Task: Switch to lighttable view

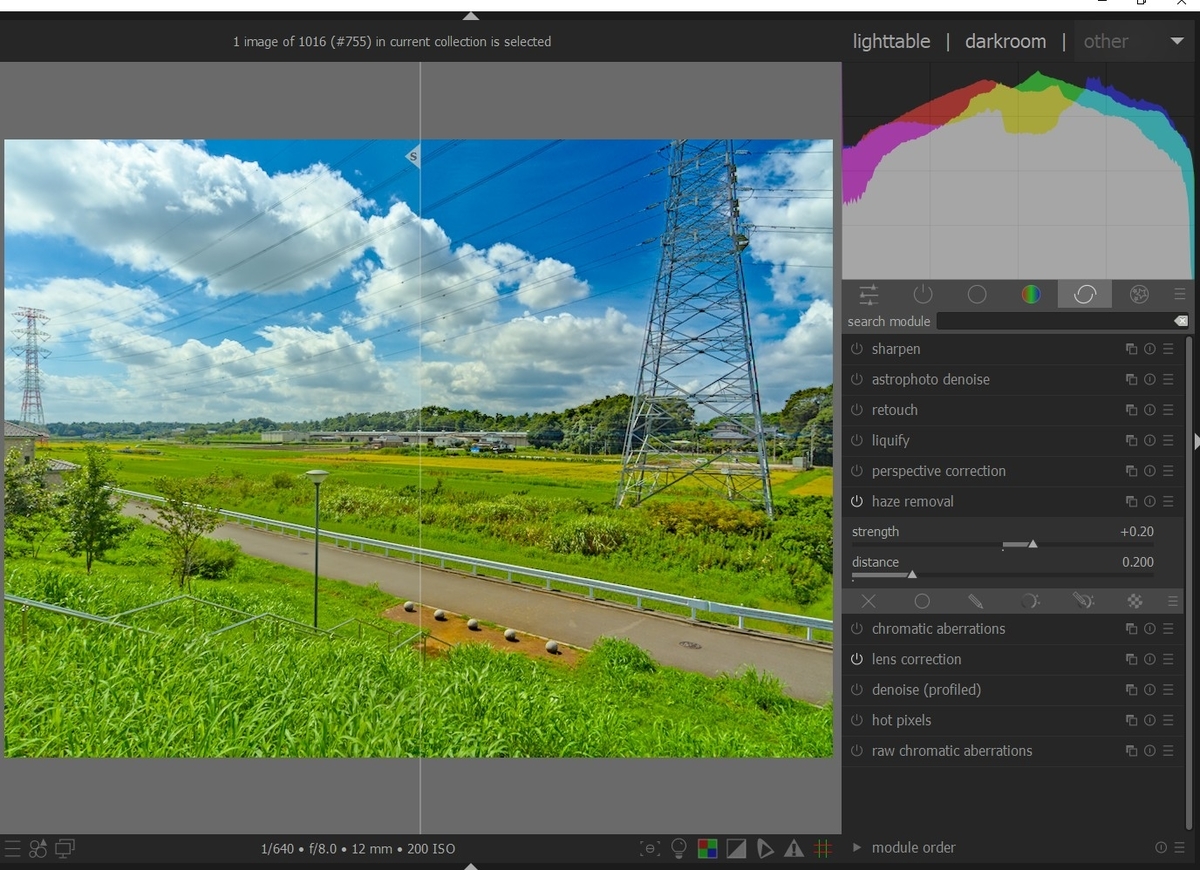Action: pos(891,41)
